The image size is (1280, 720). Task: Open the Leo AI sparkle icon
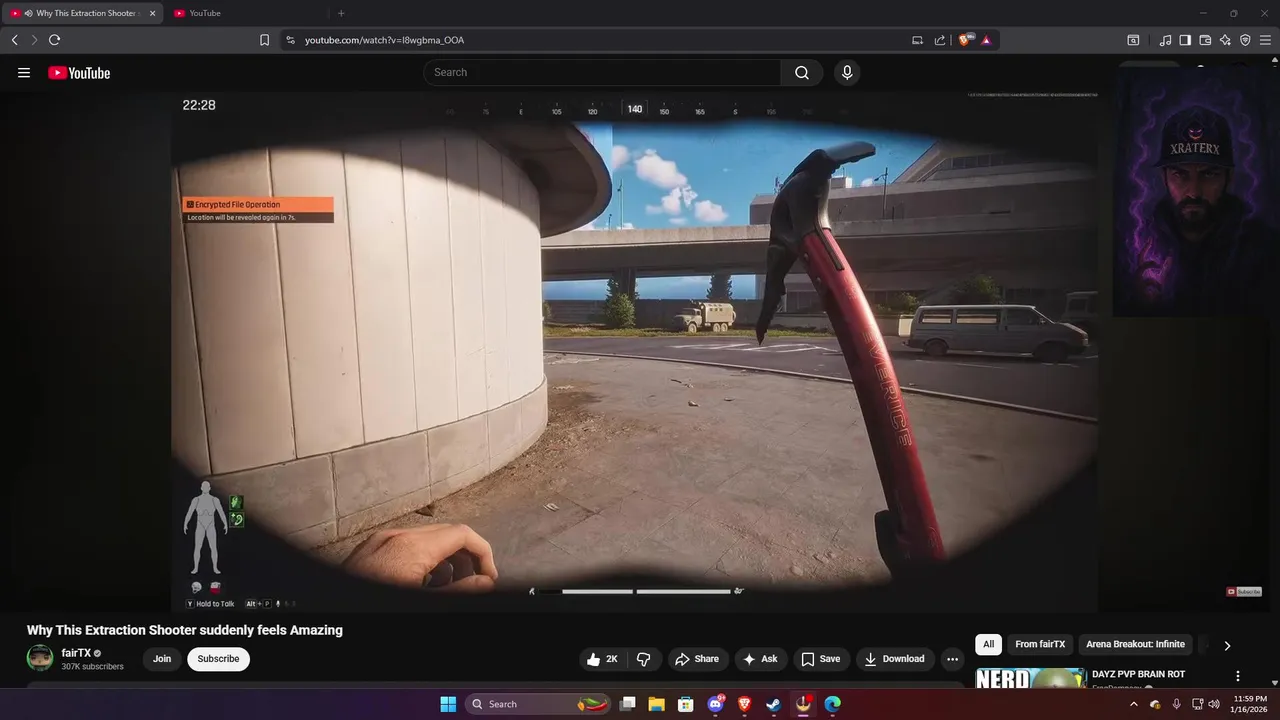pos(1225,40)
